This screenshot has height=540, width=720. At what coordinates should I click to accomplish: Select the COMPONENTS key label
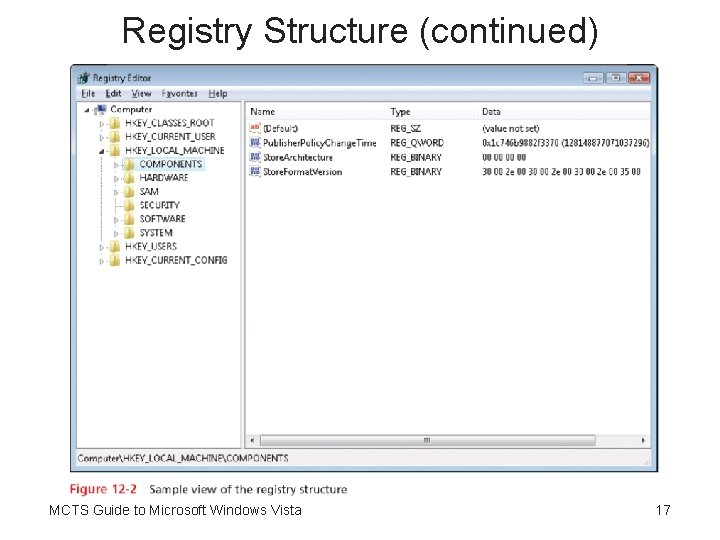(170, 164)
